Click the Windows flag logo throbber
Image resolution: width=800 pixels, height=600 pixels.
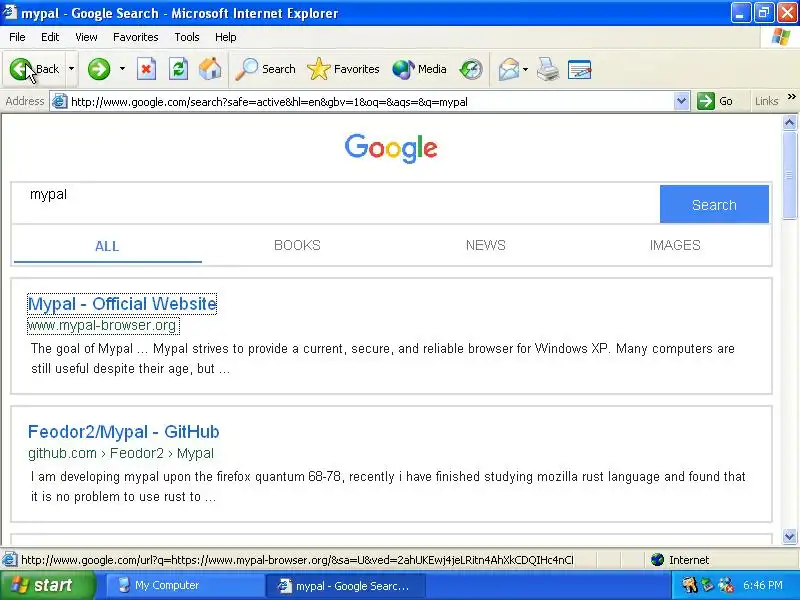click(781, 37)
